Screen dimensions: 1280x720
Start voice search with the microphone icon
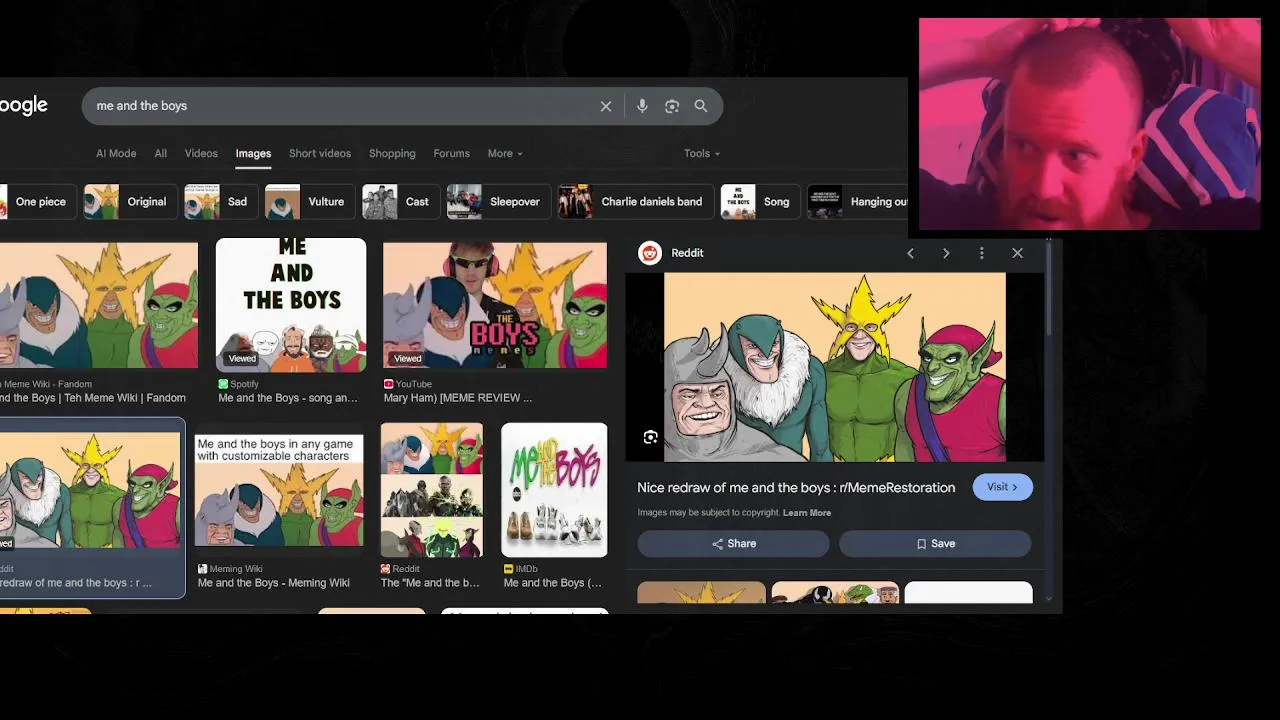click(642, 106)
